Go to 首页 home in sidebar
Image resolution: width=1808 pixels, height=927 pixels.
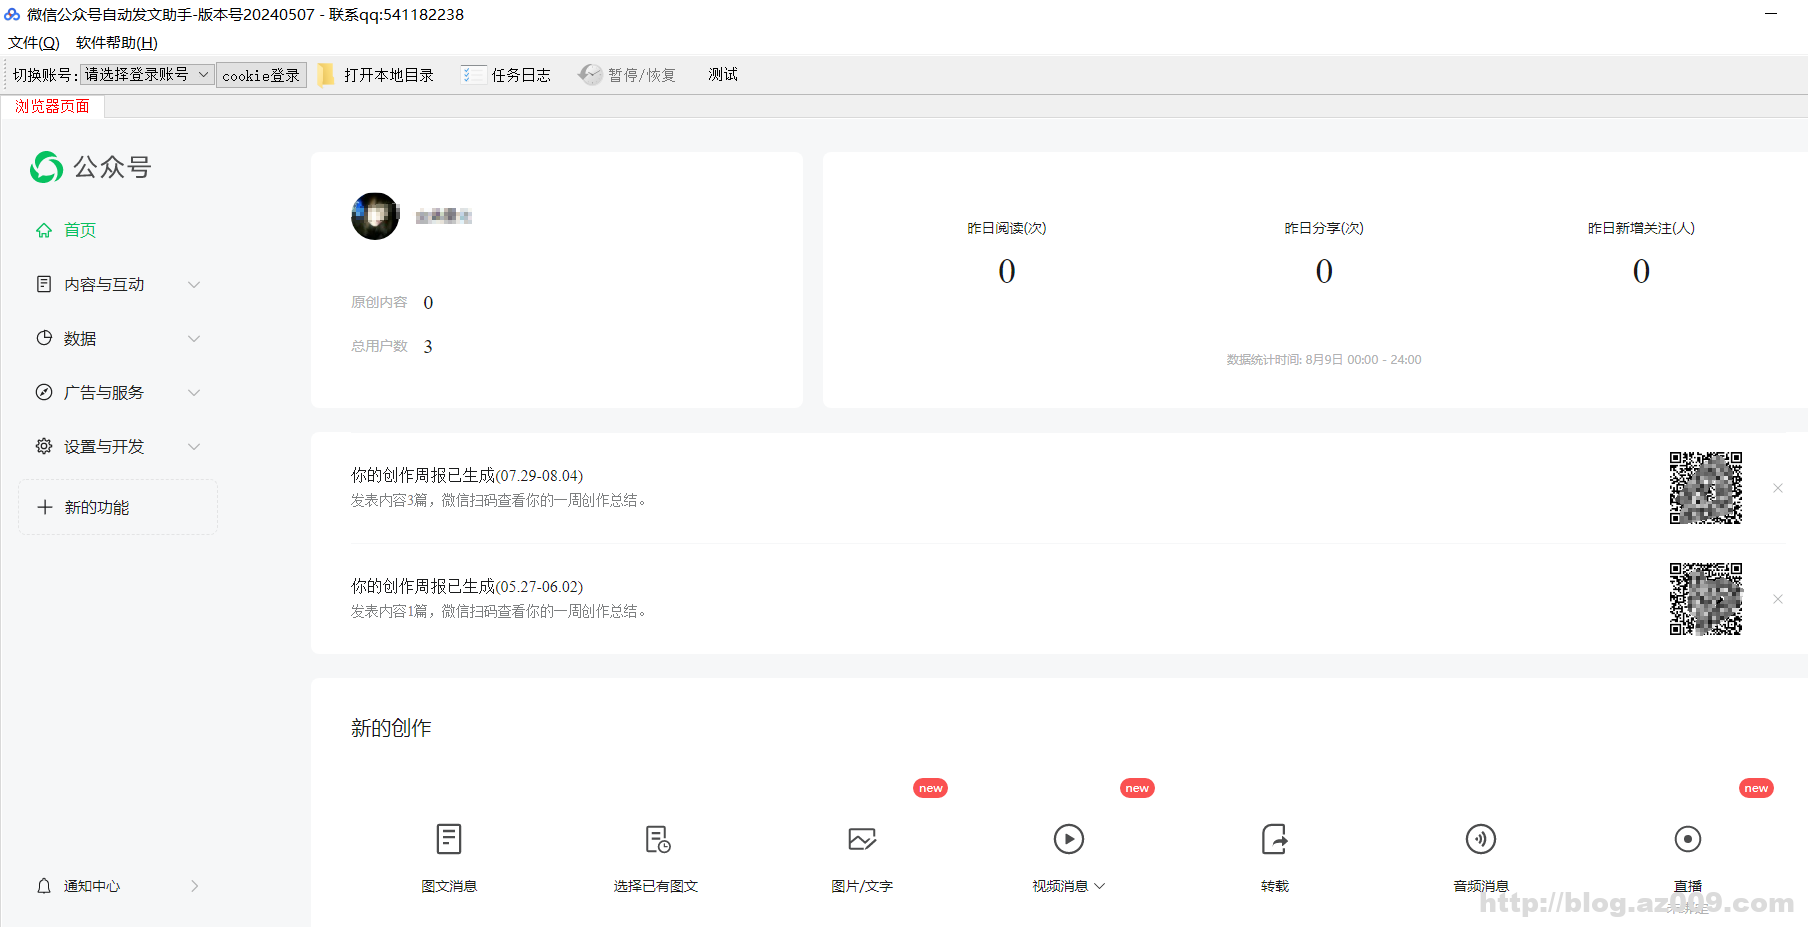[80, 230]
